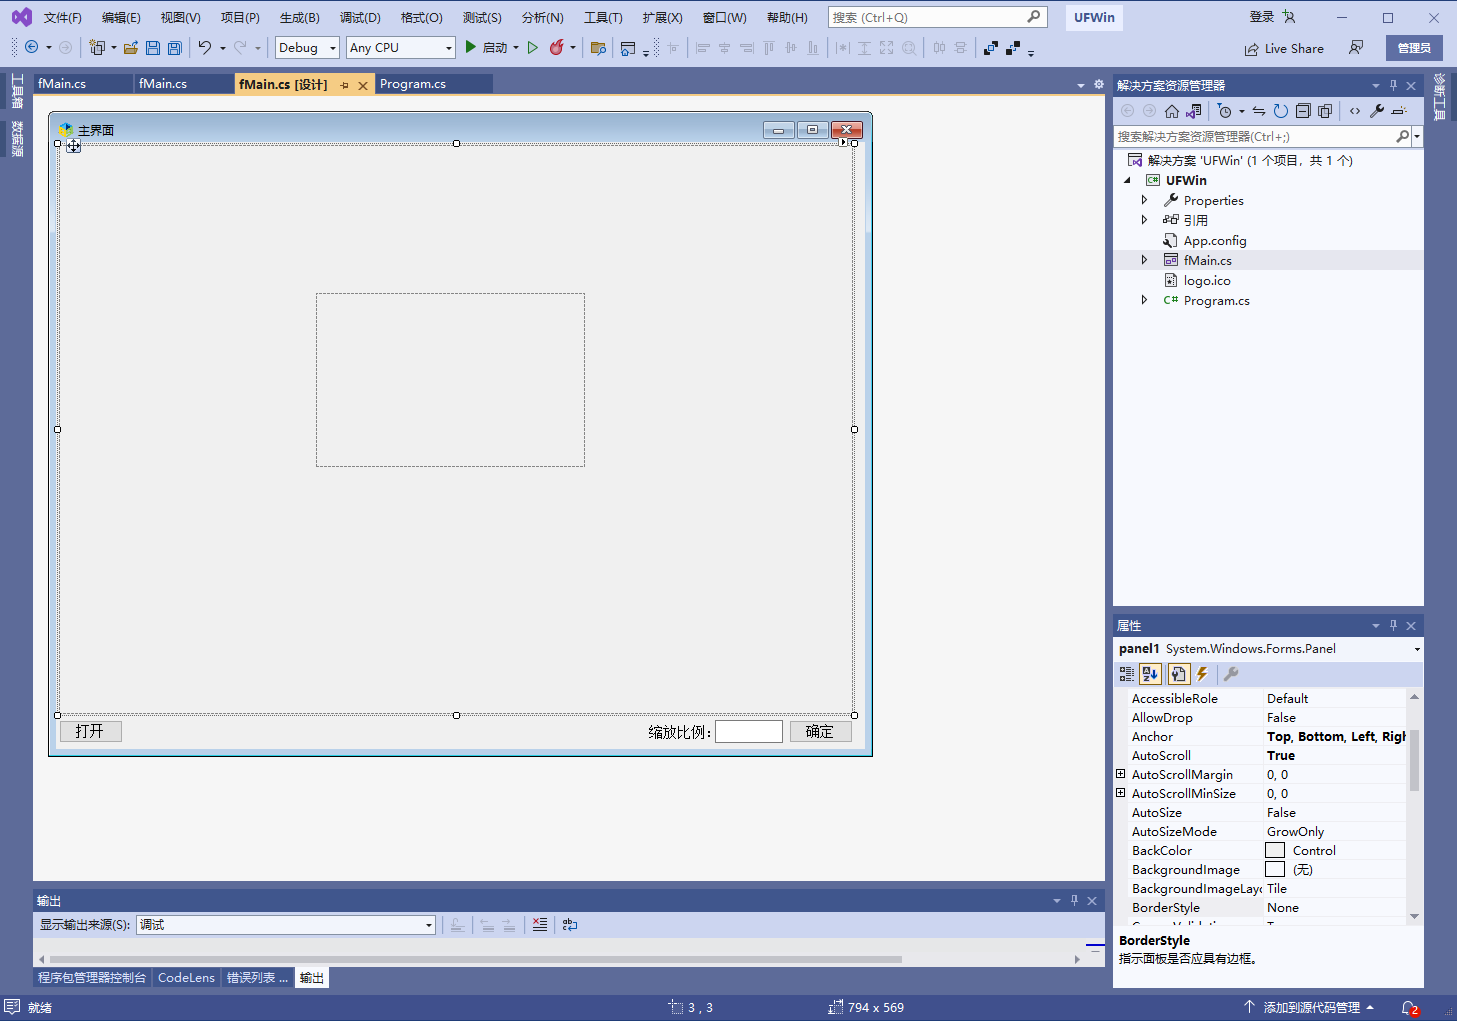The width and height of the screenshot is (1457, 1021).
Task: Switch views icon in Solution Explorer toolbar
Action: [1194, 111]
